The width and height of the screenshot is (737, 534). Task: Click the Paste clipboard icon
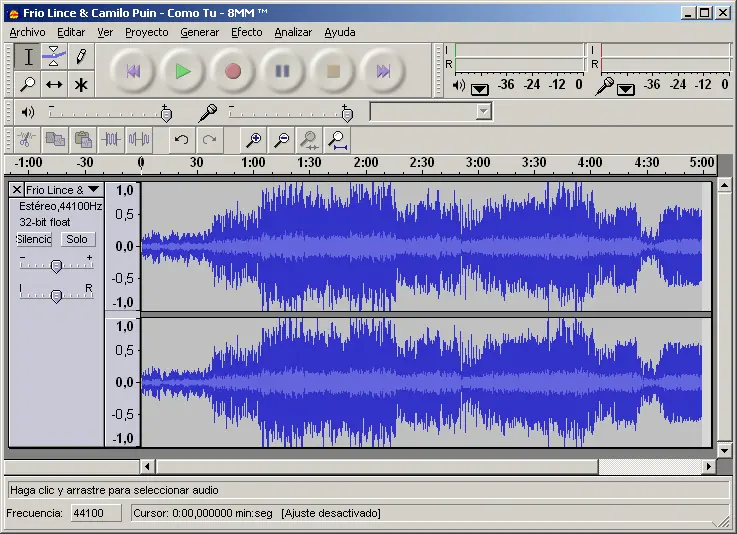point(83,140)
